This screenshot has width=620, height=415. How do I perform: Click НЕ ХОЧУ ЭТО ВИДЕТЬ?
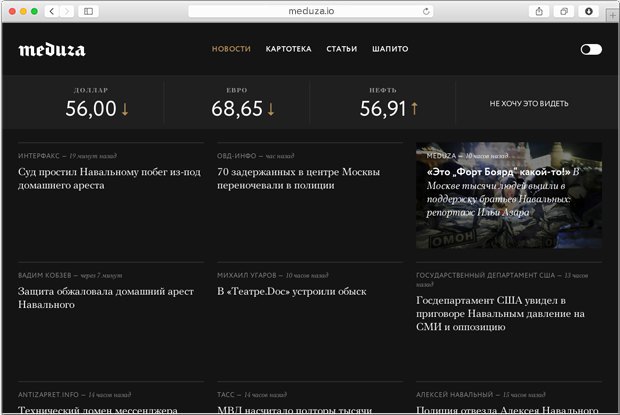coord(529,104)
